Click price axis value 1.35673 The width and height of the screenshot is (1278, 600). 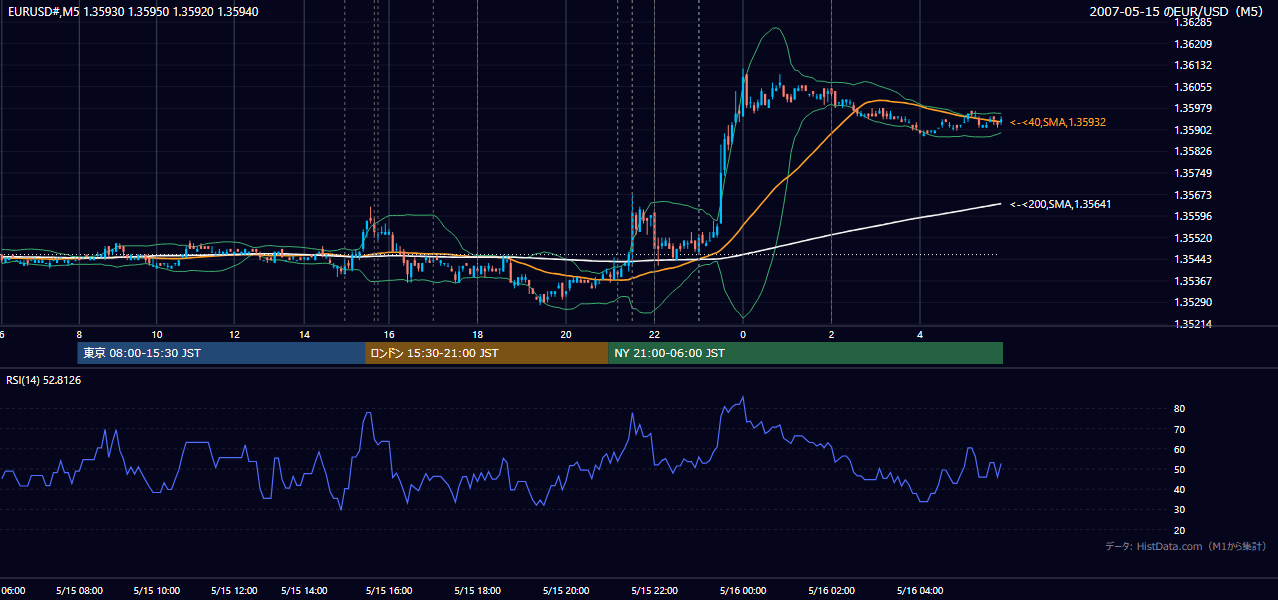click(1191, 194)
